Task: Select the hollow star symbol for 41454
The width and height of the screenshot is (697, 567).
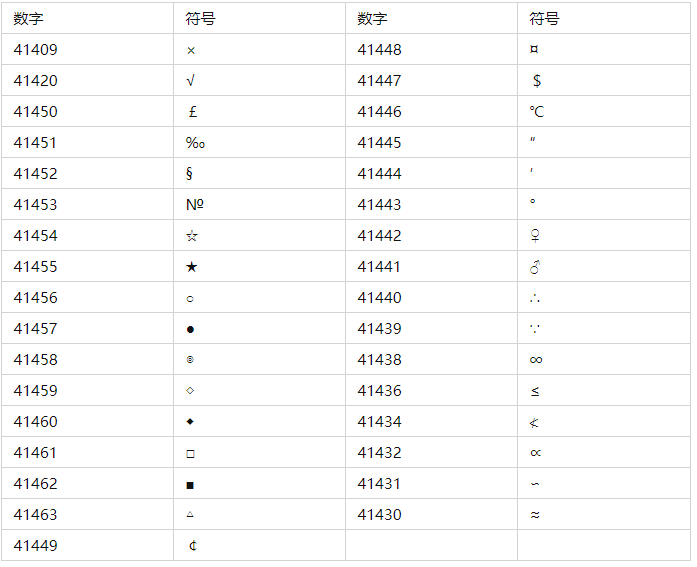Action: click(x=192, y=236)
